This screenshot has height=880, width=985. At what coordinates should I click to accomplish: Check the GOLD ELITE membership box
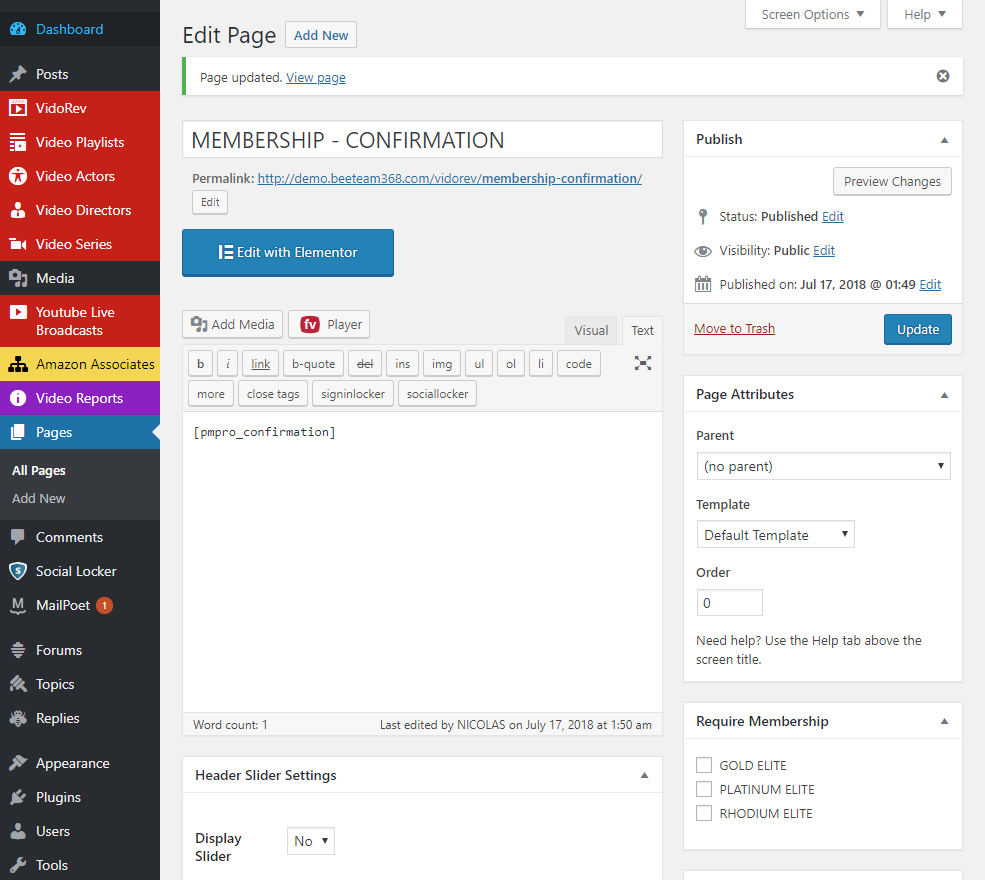(704, 765)
